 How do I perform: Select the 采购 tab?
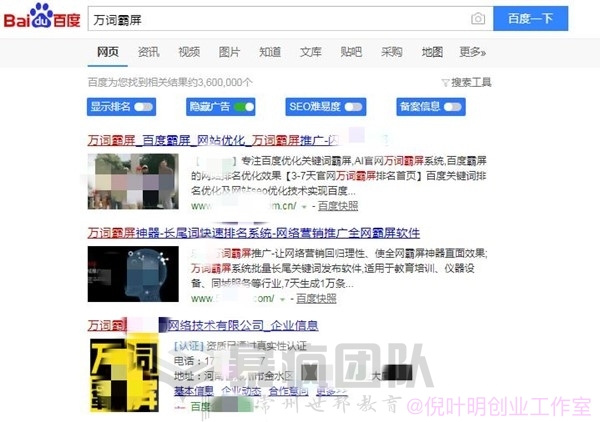(x=391, y=52)
